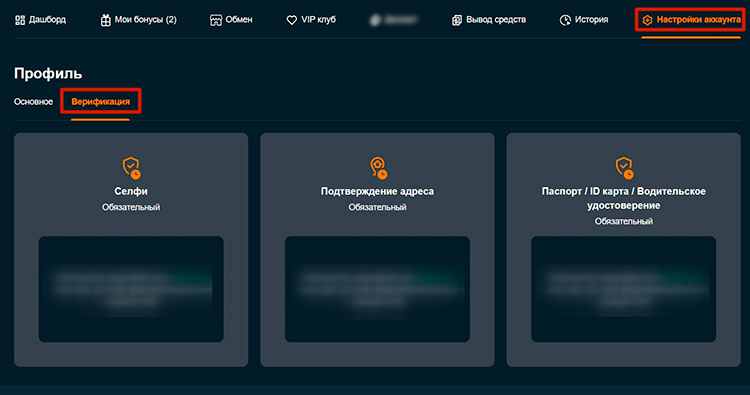
Task: Click the VIP клуб heart icon
Action: [291, 20]
